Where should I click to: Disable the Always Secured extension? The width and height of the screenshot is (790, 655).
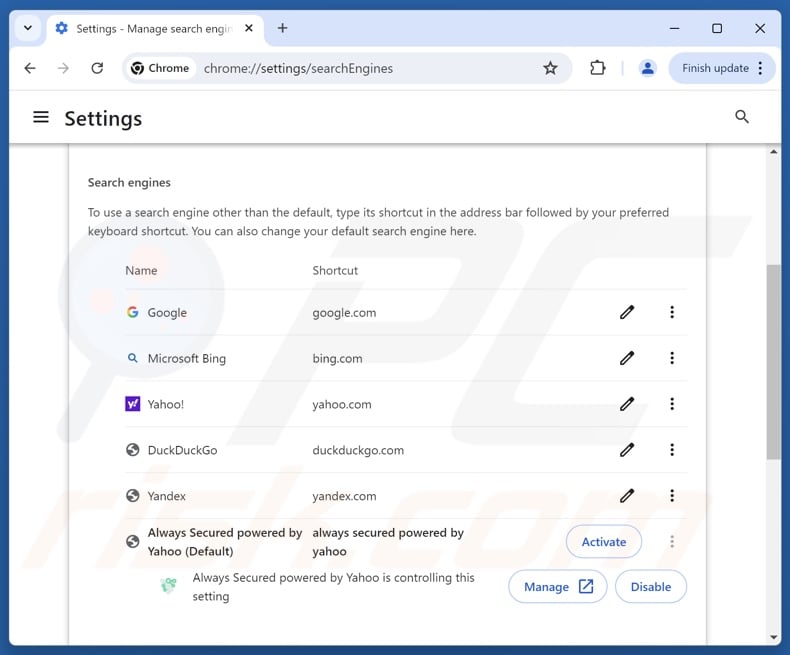click(x=650, y=587)
